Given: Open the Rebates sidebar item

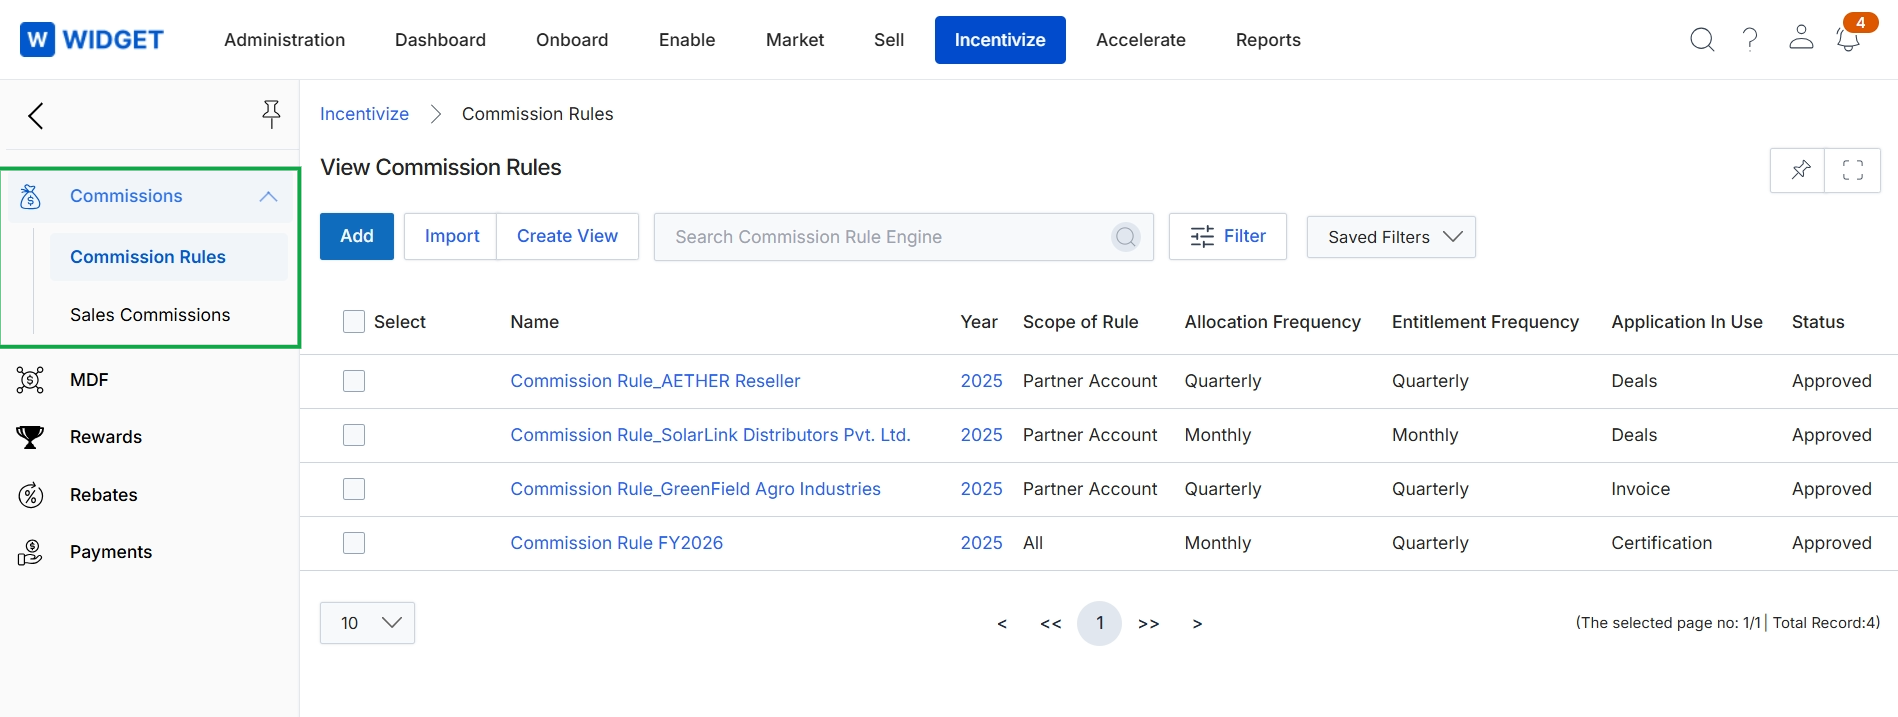Looking at the screenshot, I should [x=104, y=495].
